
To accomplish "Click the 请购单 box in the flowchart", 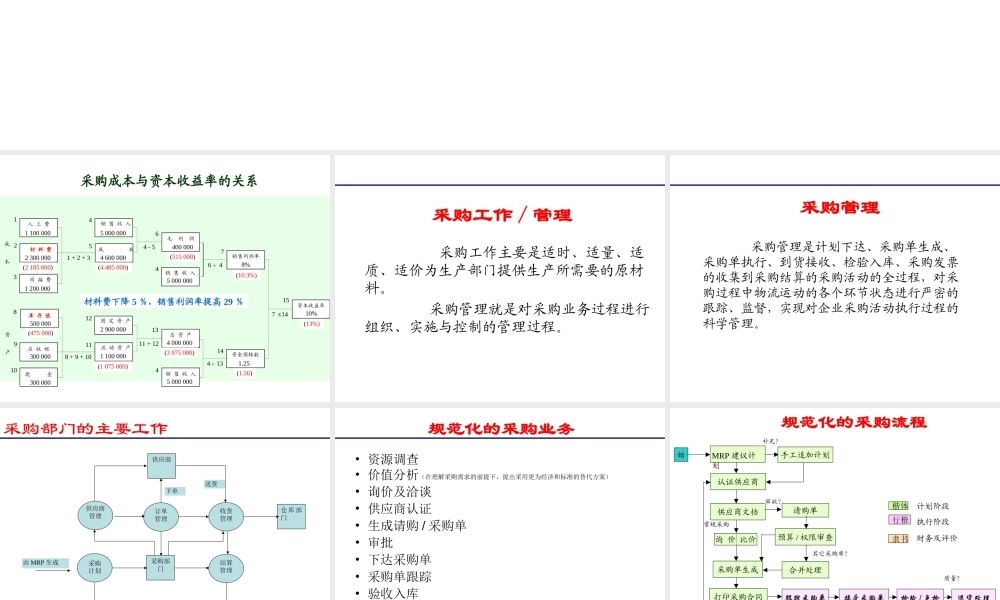I will (806, 510).
